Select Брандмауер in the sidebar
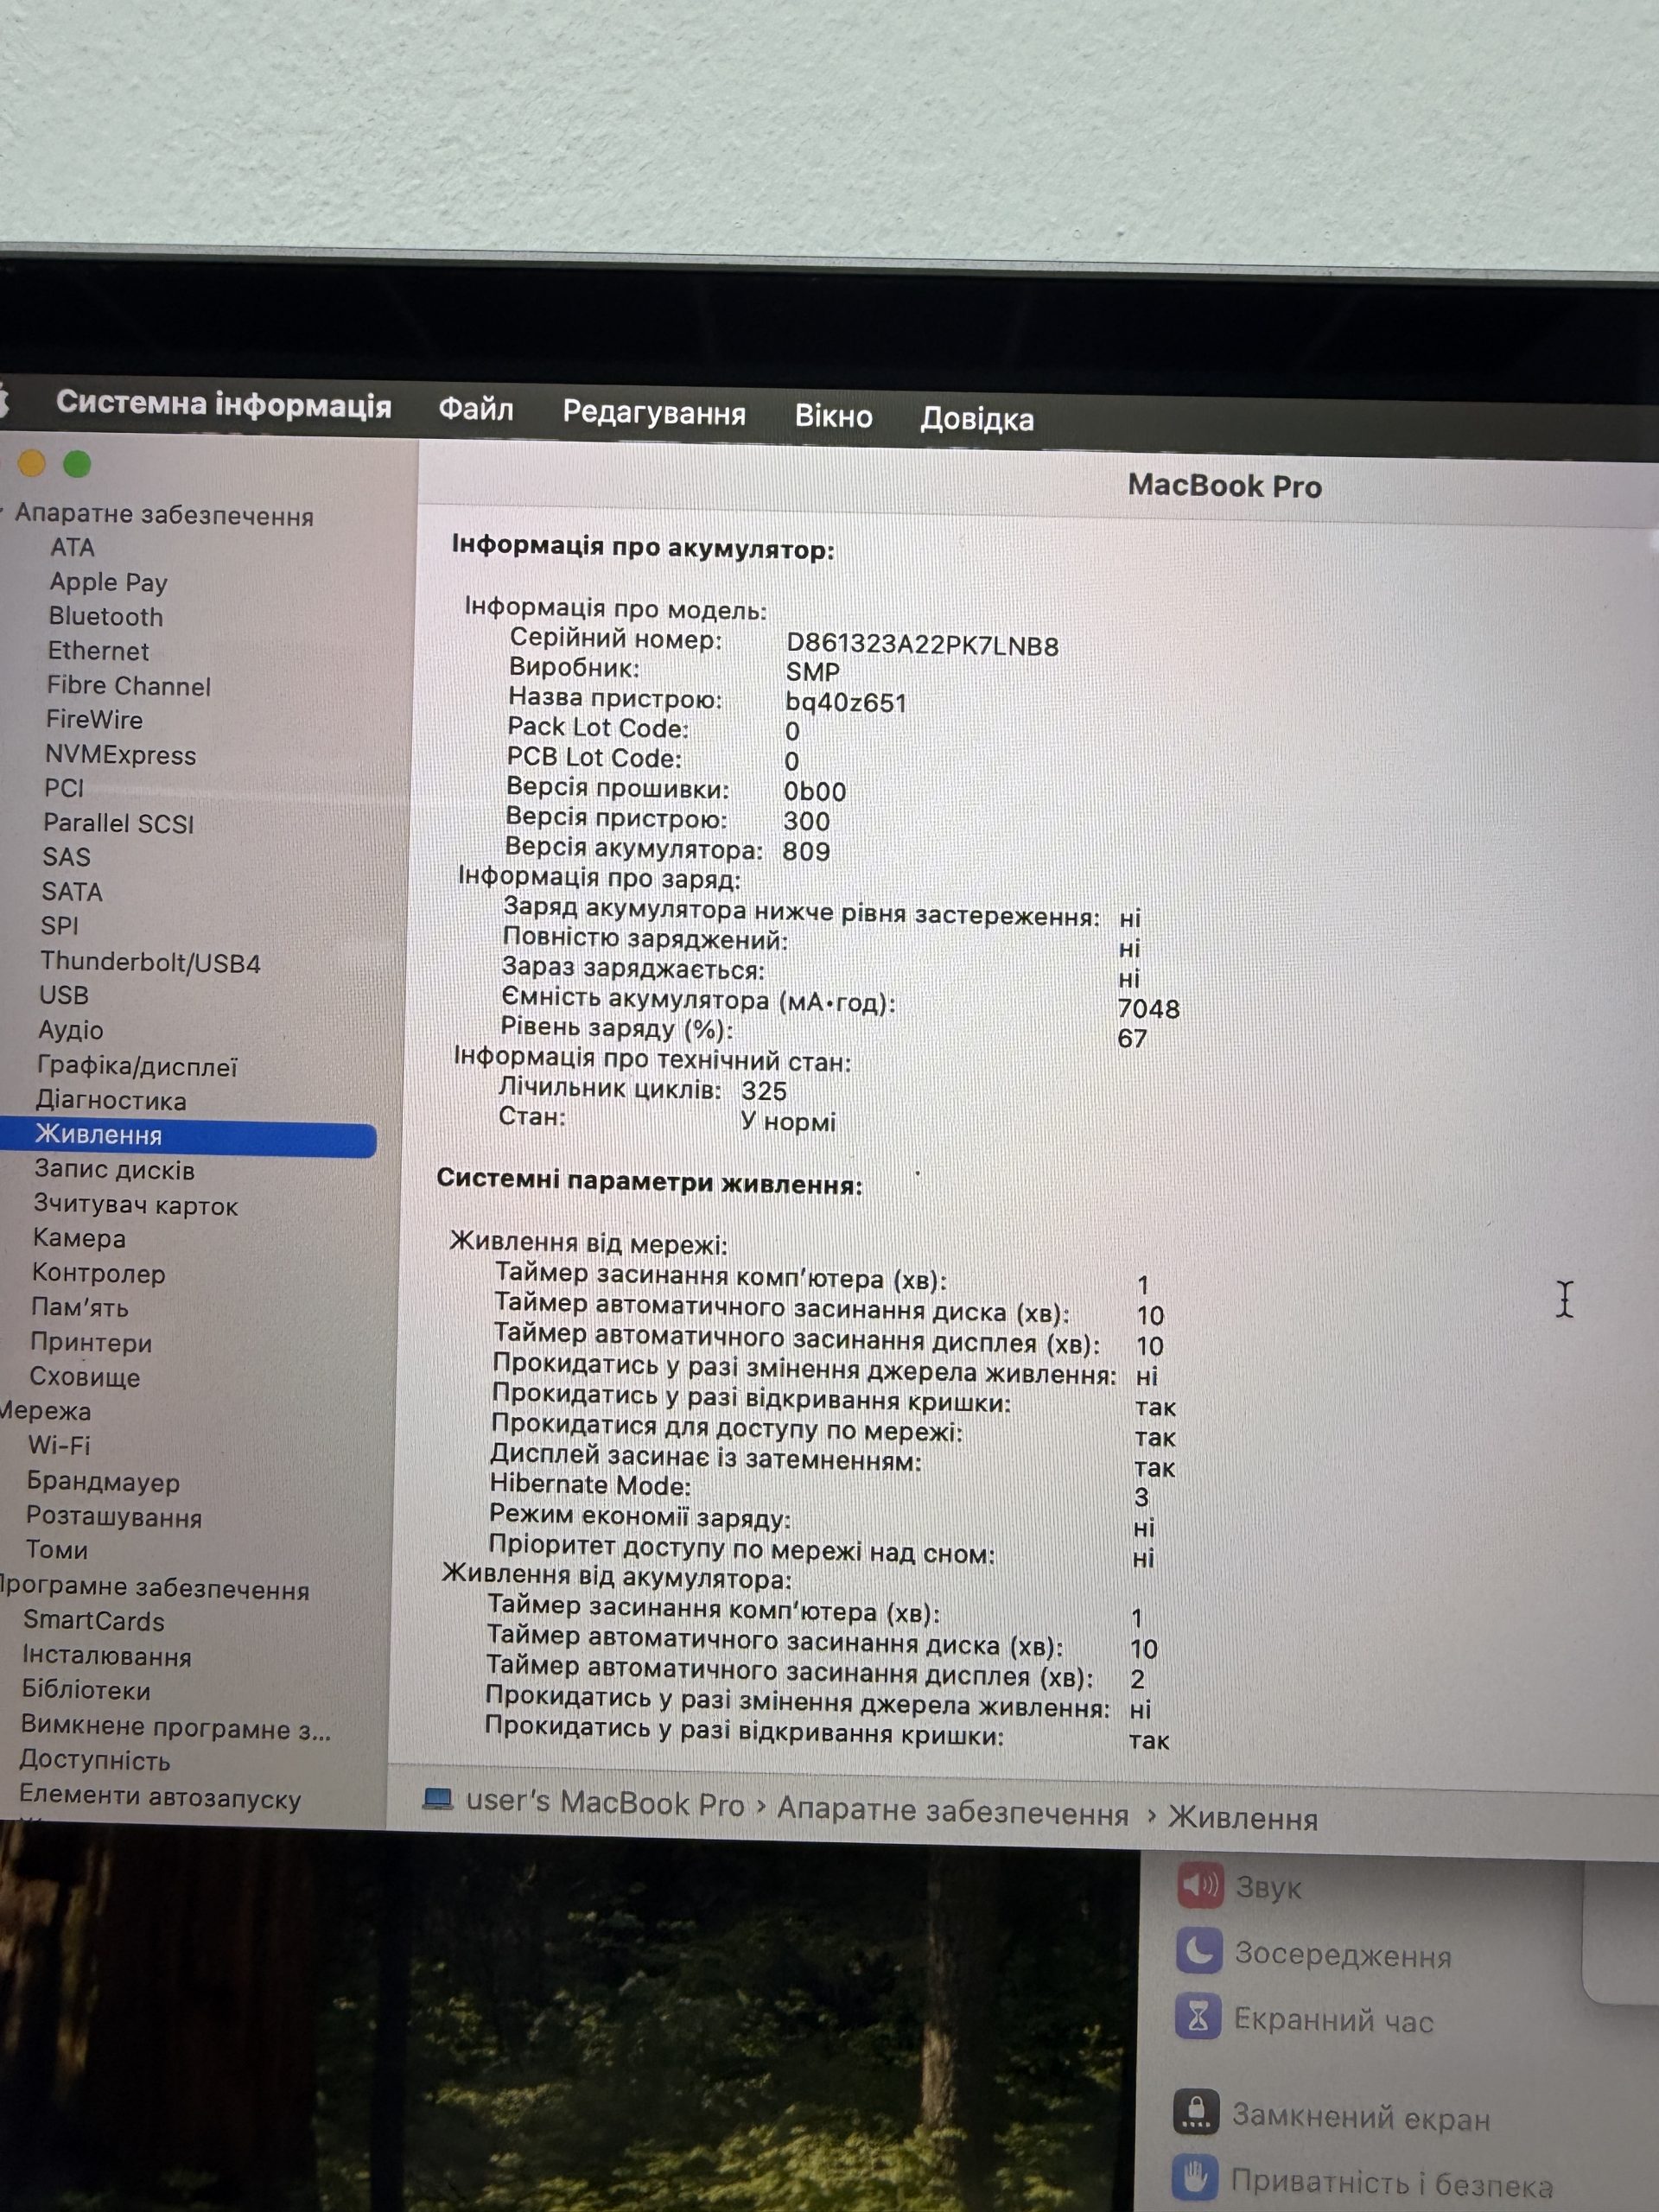 103,1482
